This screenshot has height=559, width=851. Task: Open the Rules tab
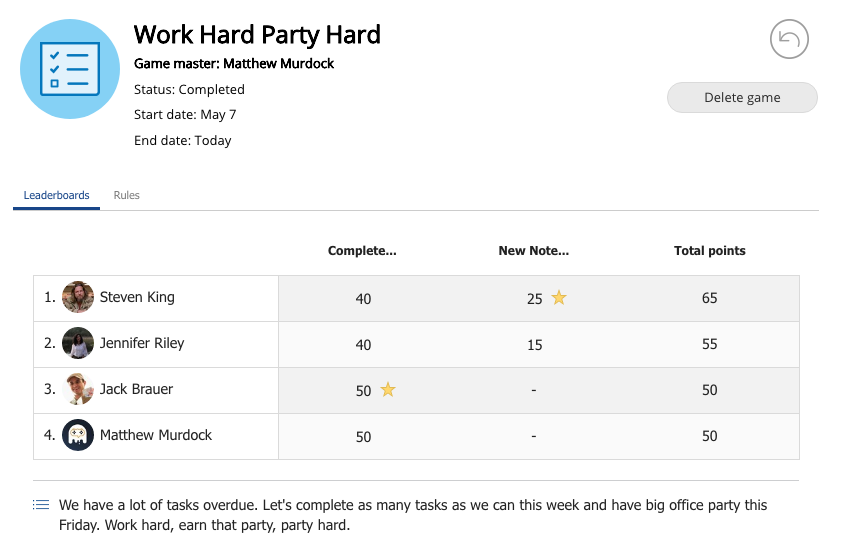click(126, 195)
